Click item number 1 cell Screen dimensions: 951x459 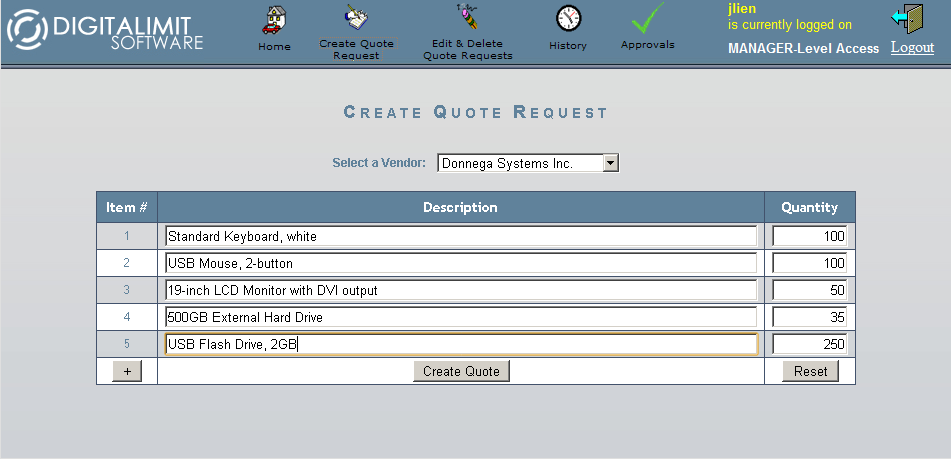coord(127,236)
